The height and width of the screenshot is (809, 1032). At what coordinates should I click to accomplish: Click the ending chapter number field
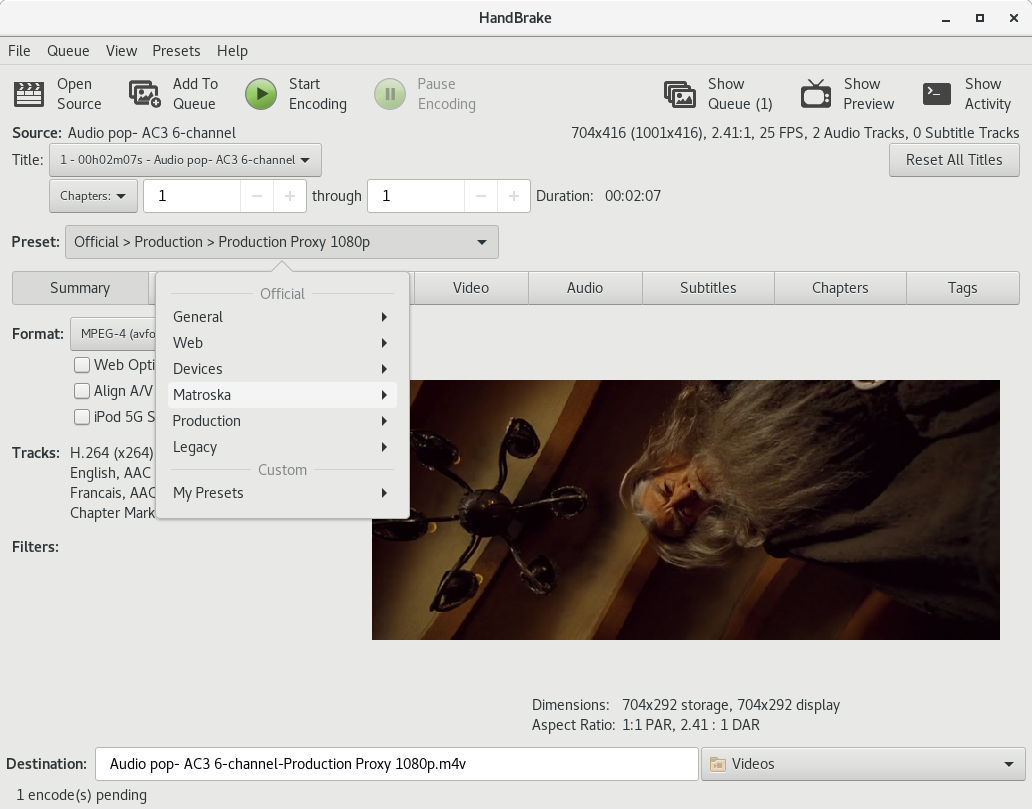(x=416, y=196)
